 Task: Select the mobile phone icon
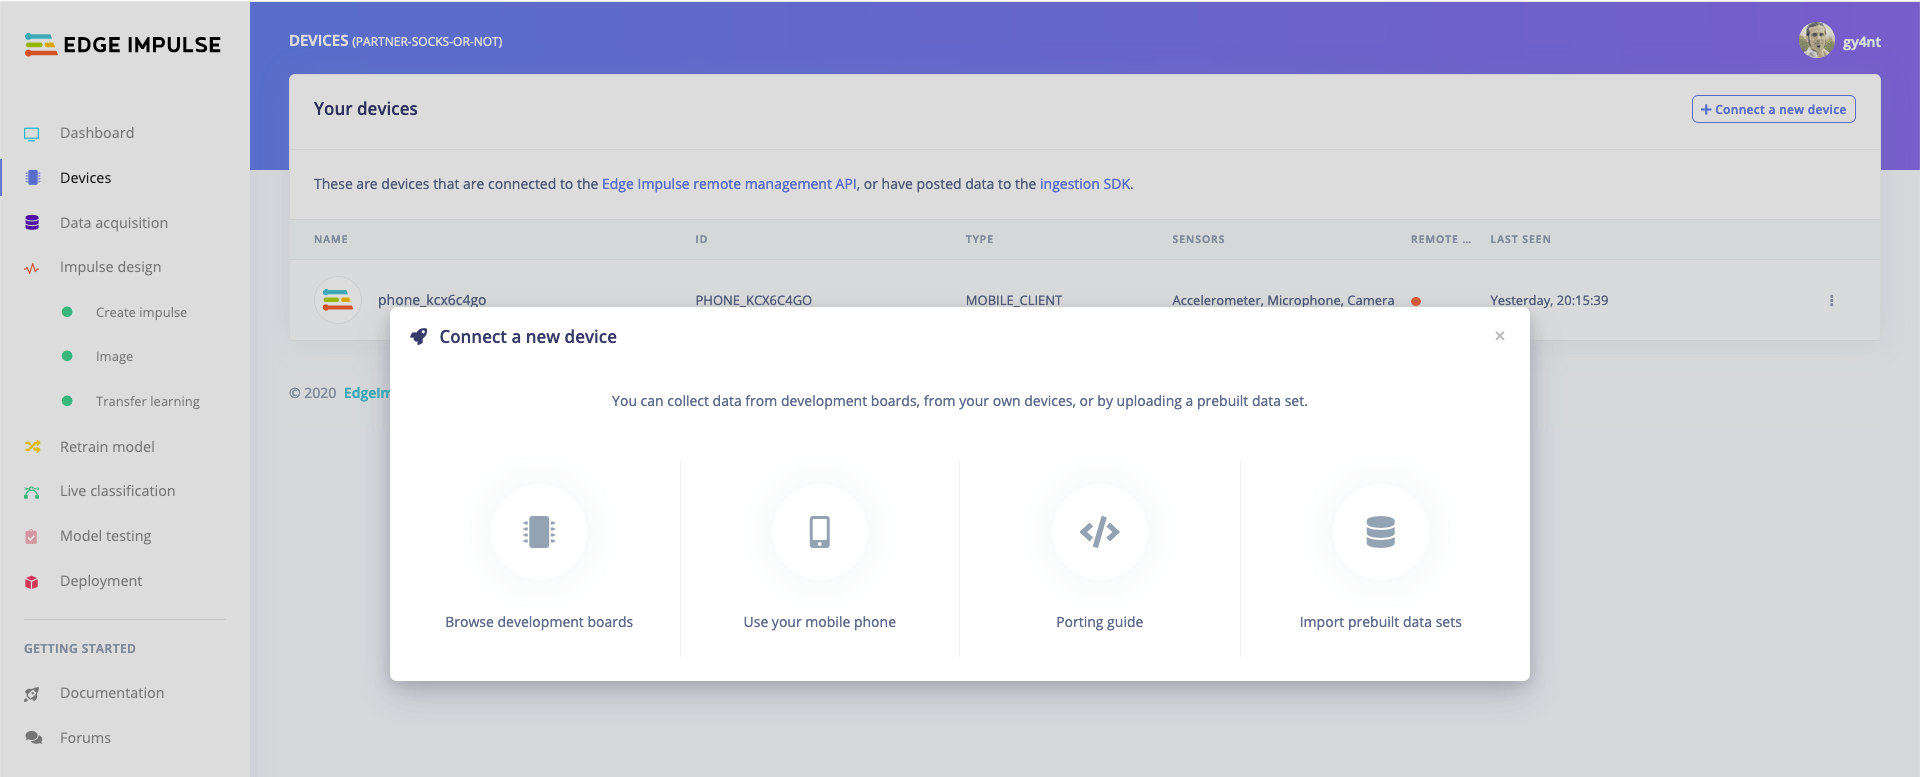pyautogui.click(x=819, y=532)
